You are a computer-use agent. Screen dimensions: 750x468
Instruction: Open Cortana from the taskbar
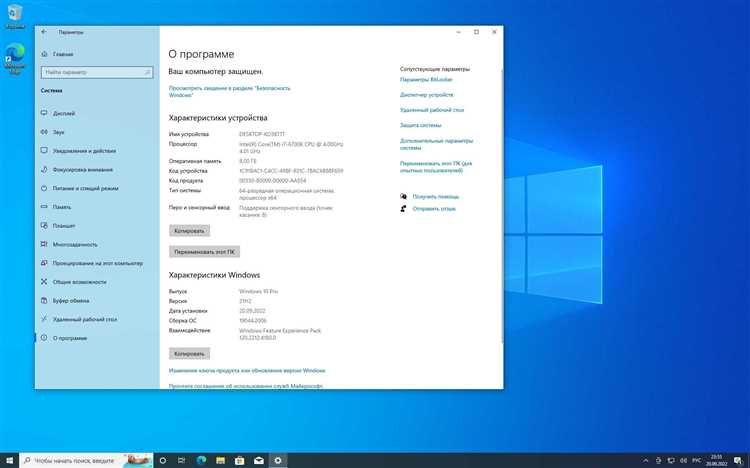click(163, 460)
